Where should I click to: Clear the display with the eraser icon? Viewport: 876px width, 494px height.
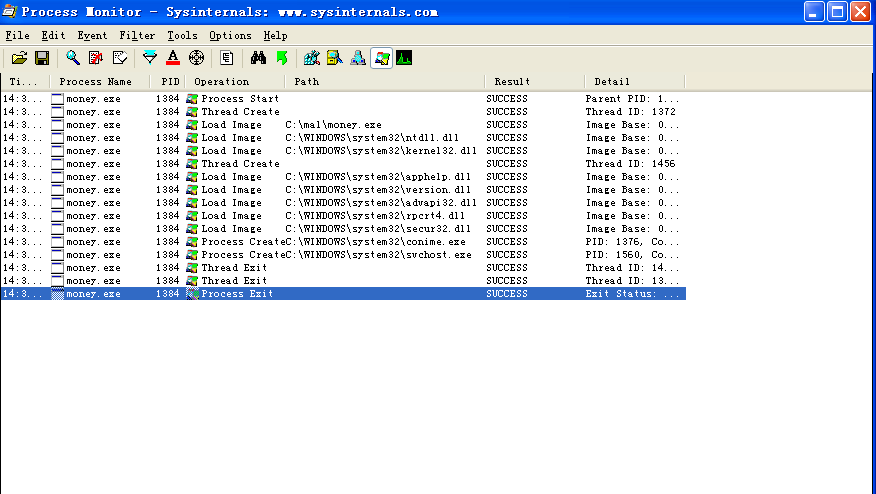120,58
